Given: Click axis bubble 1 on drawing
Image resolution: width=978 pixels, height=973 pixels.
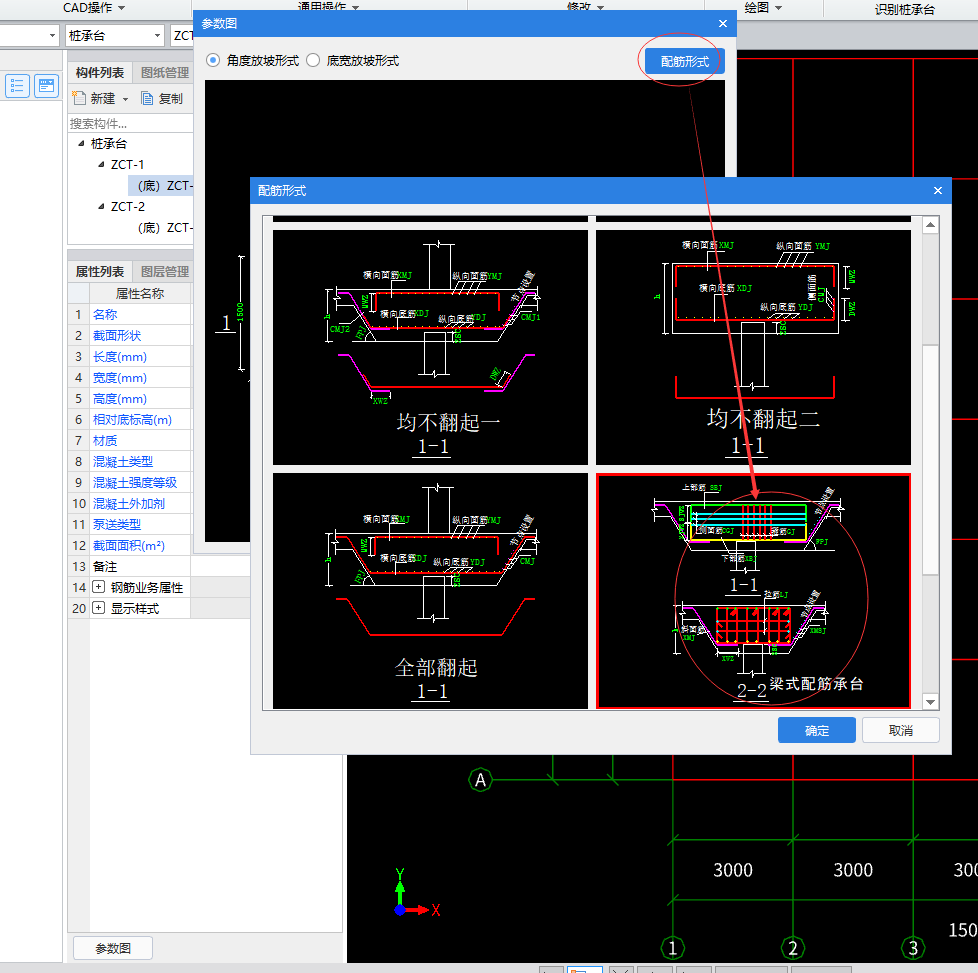Looking at the screenshot, I should pos(672,949).
